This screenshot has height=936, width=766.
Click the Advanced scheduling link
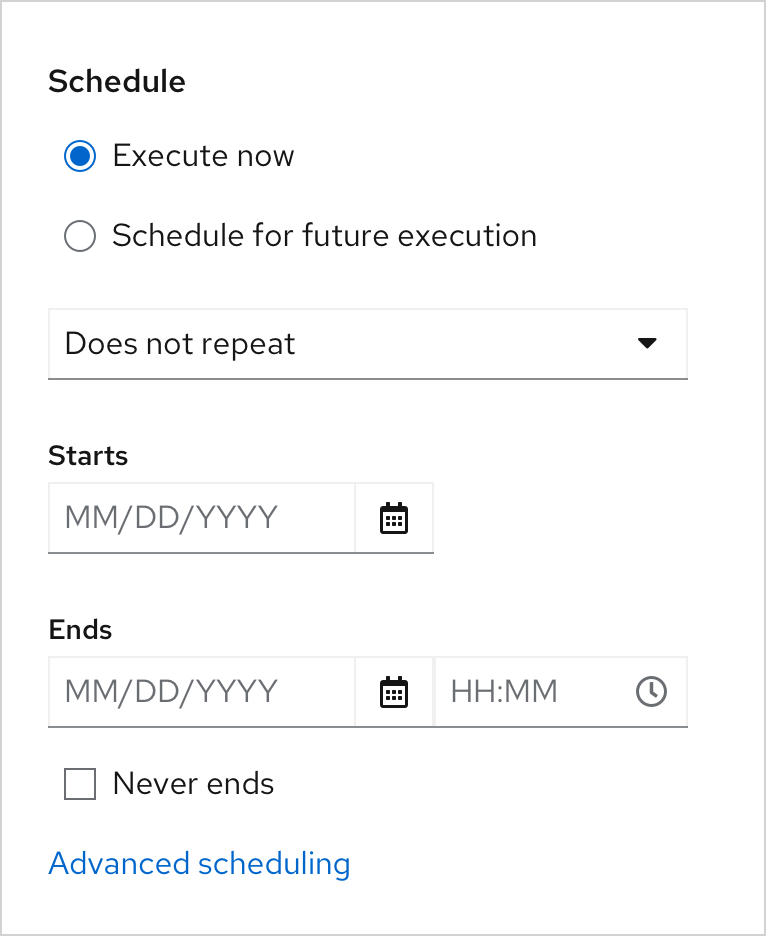click(x=198, y=863)
